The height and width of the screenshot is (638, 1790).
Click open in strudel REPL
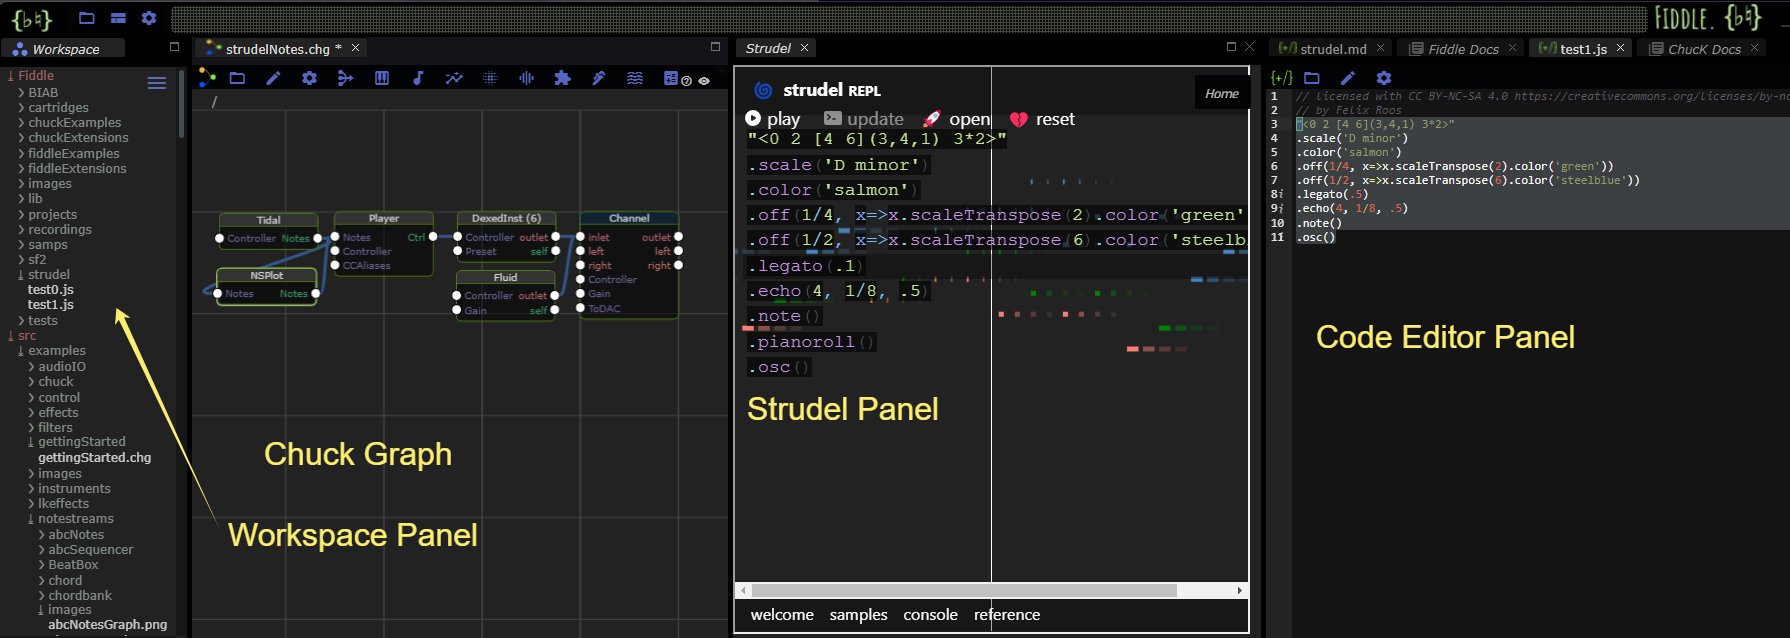(x=957, y=119)
